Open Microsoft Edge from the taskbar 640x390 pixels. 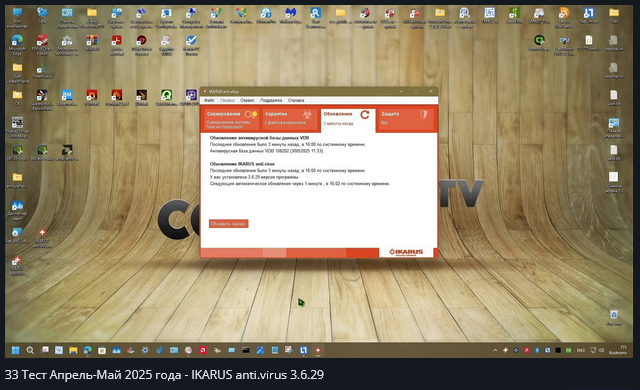click(x=87, y=350)
